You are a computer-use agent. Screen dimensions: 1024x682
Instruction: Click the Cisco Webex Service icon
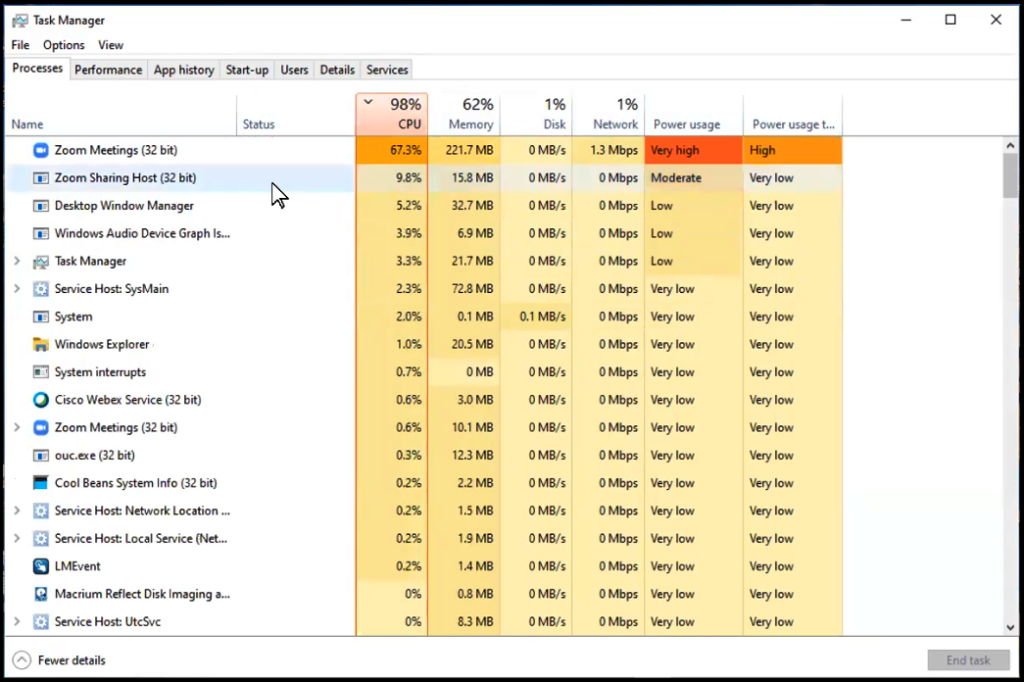pos(40,400)
